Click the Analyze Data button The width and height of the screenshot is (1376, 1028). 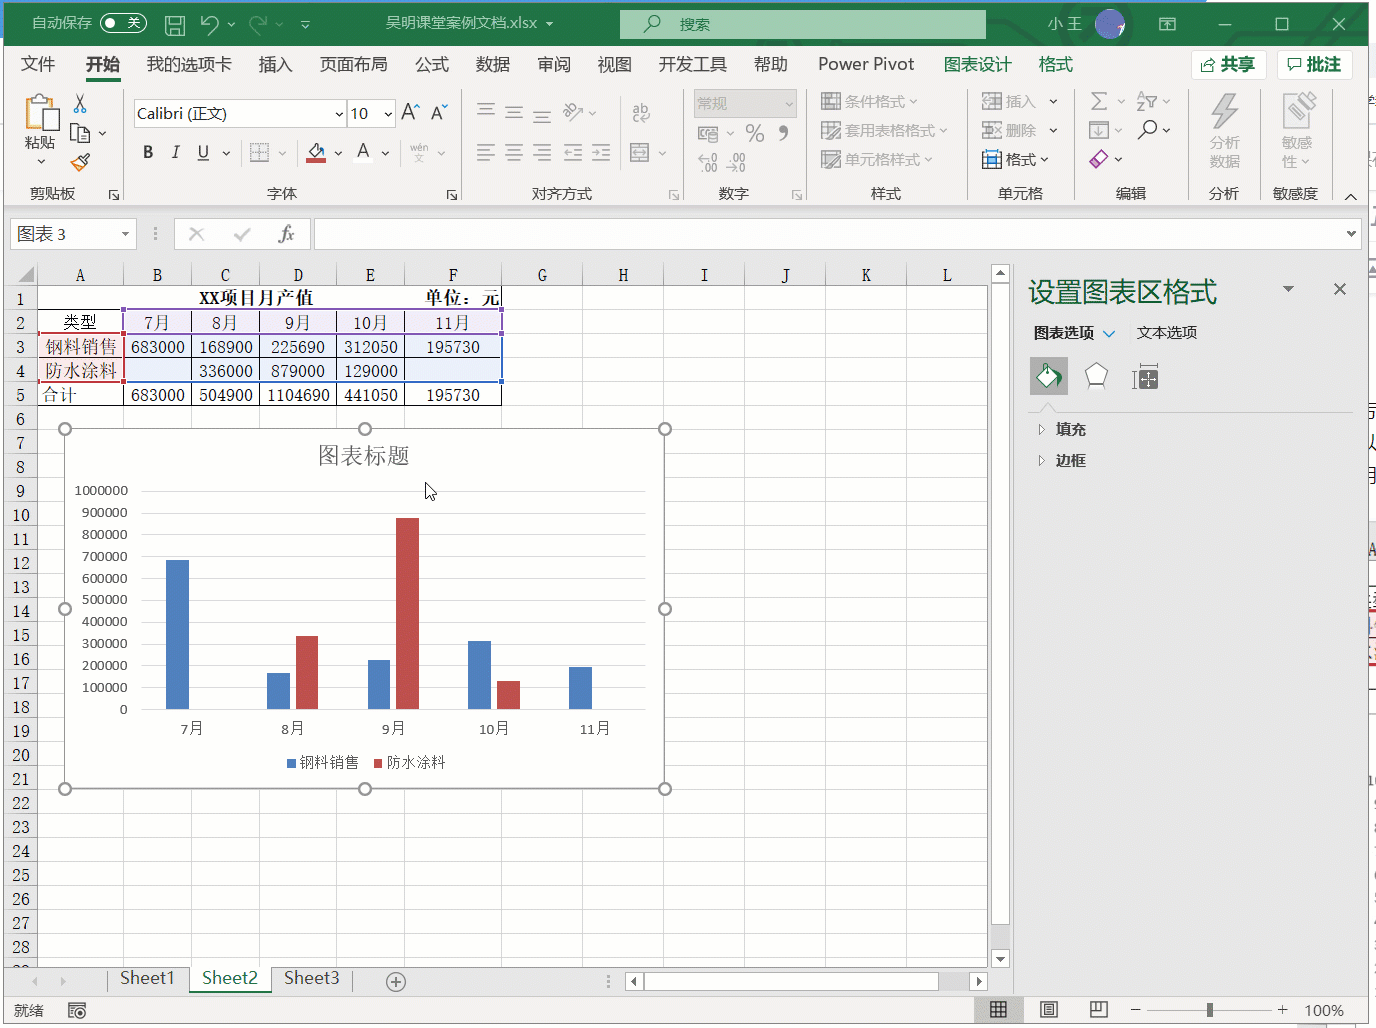[x=1224, y=131]
